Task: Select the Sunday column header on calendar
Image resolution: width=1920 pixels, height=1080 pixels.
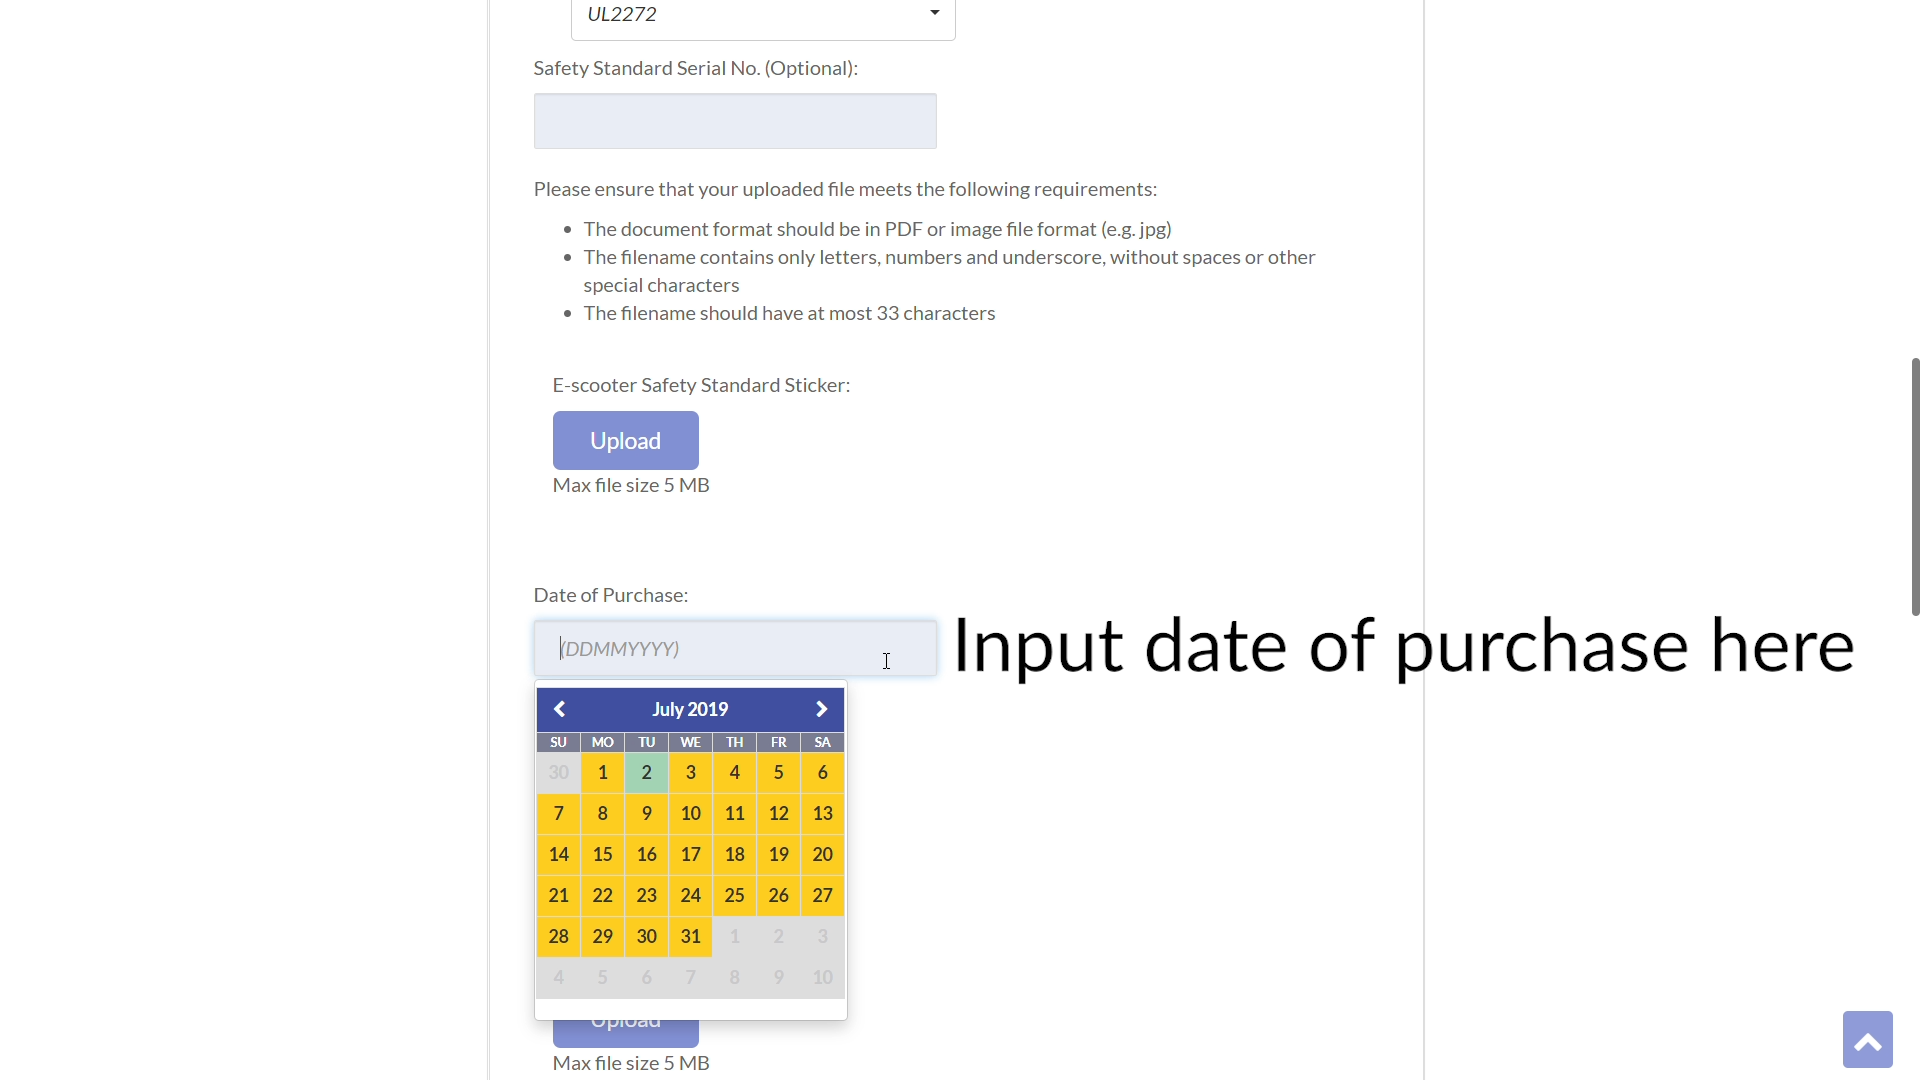Action: pos(558,741)
